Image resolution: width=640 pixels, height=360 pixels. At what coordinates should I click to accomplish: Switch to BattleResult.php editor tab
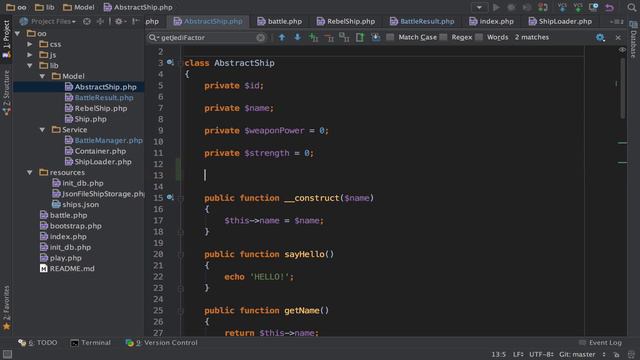pyautogui.click(x=422, y=21)
